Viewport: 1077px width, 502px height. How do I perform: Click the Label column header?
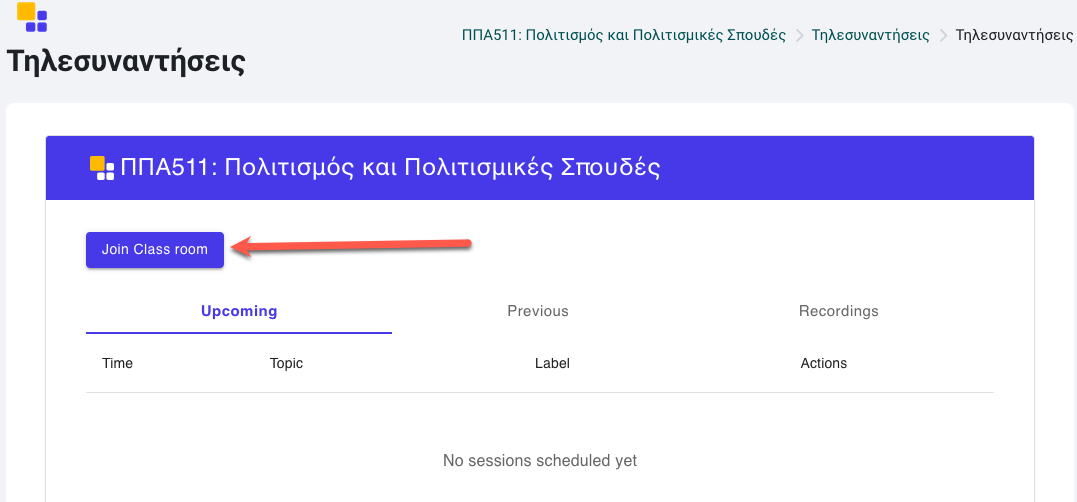(552, 363)
